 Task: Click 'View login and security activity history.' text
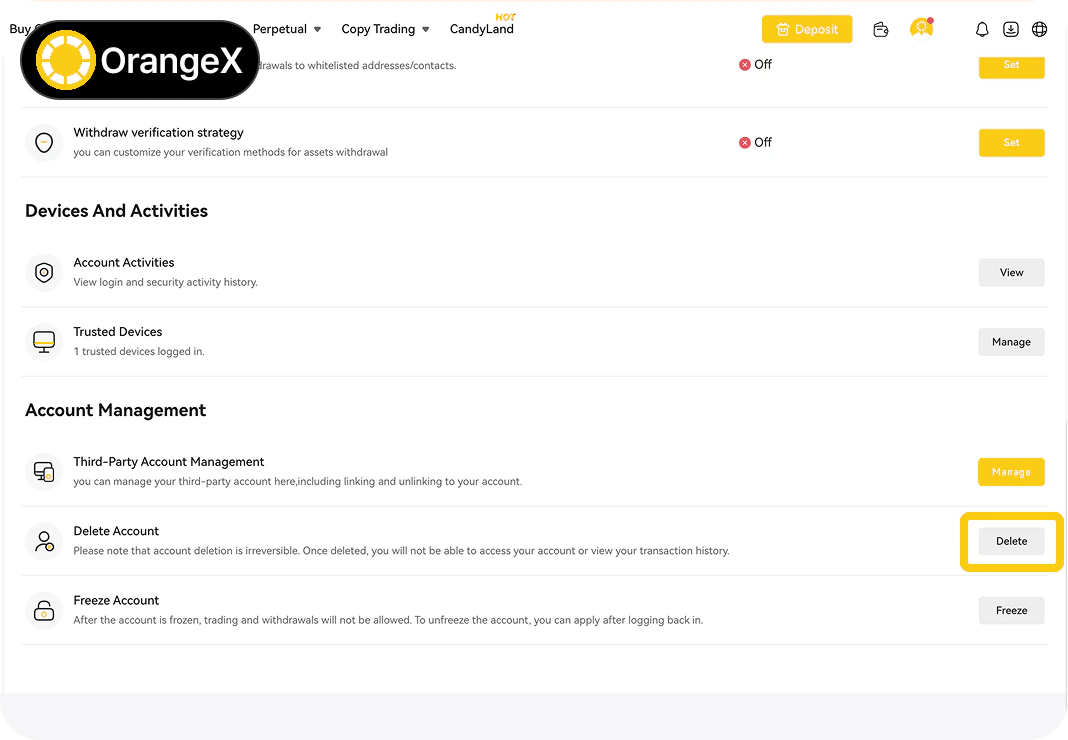[166, 282]
